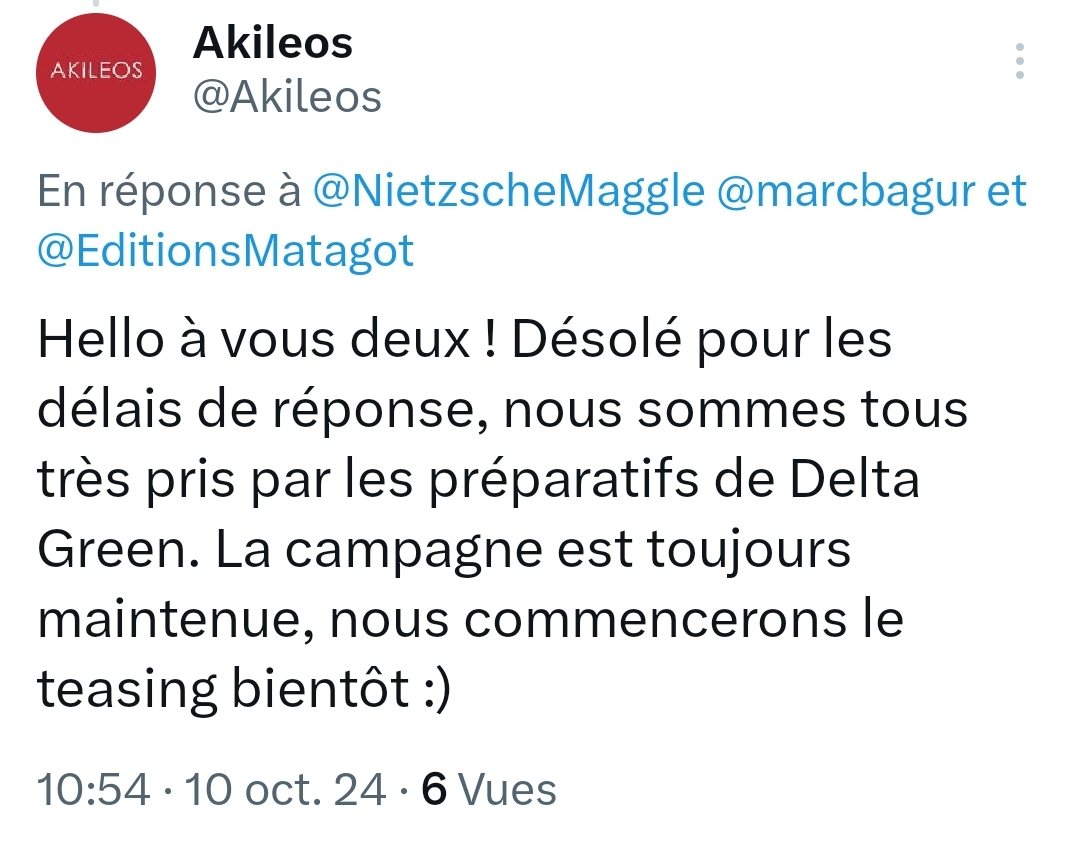Image resolution: width=1080 pixels, height=841 pixels.
Task: Click the red Akileos profile avatar
Action: [x=96, y=71]
